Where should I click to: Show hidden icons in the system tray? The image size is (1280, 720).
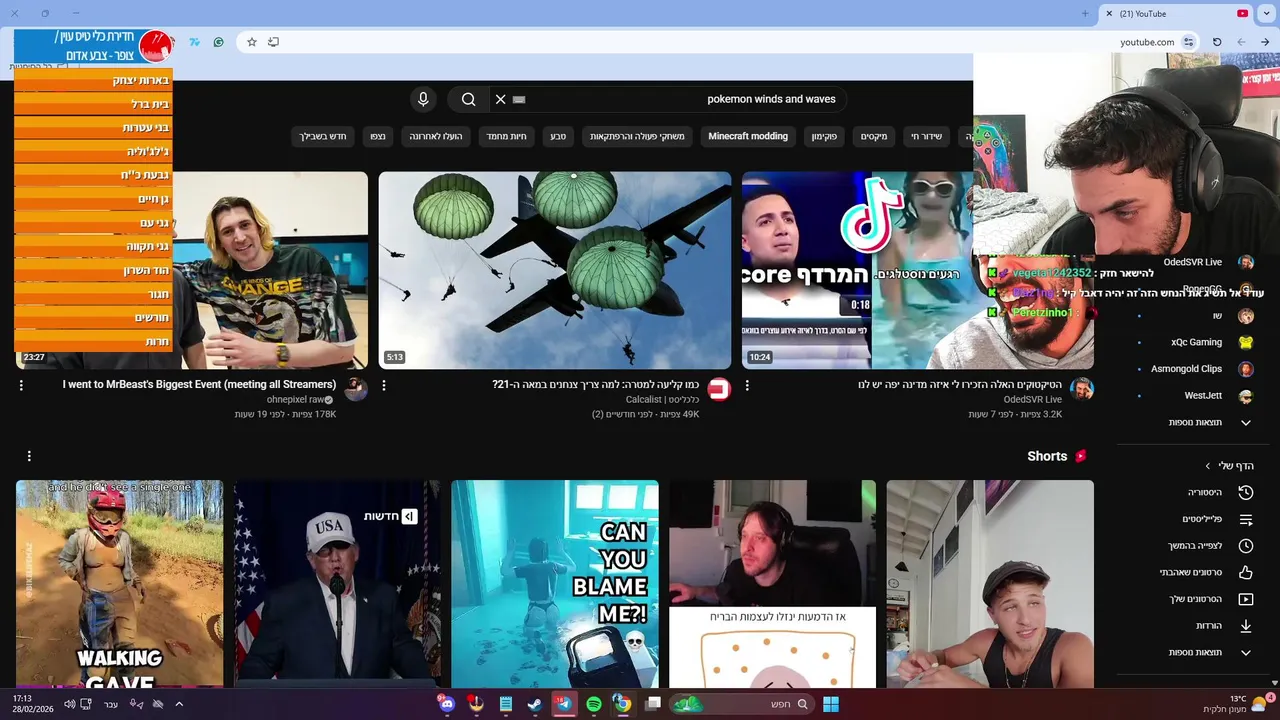[179, 704]
